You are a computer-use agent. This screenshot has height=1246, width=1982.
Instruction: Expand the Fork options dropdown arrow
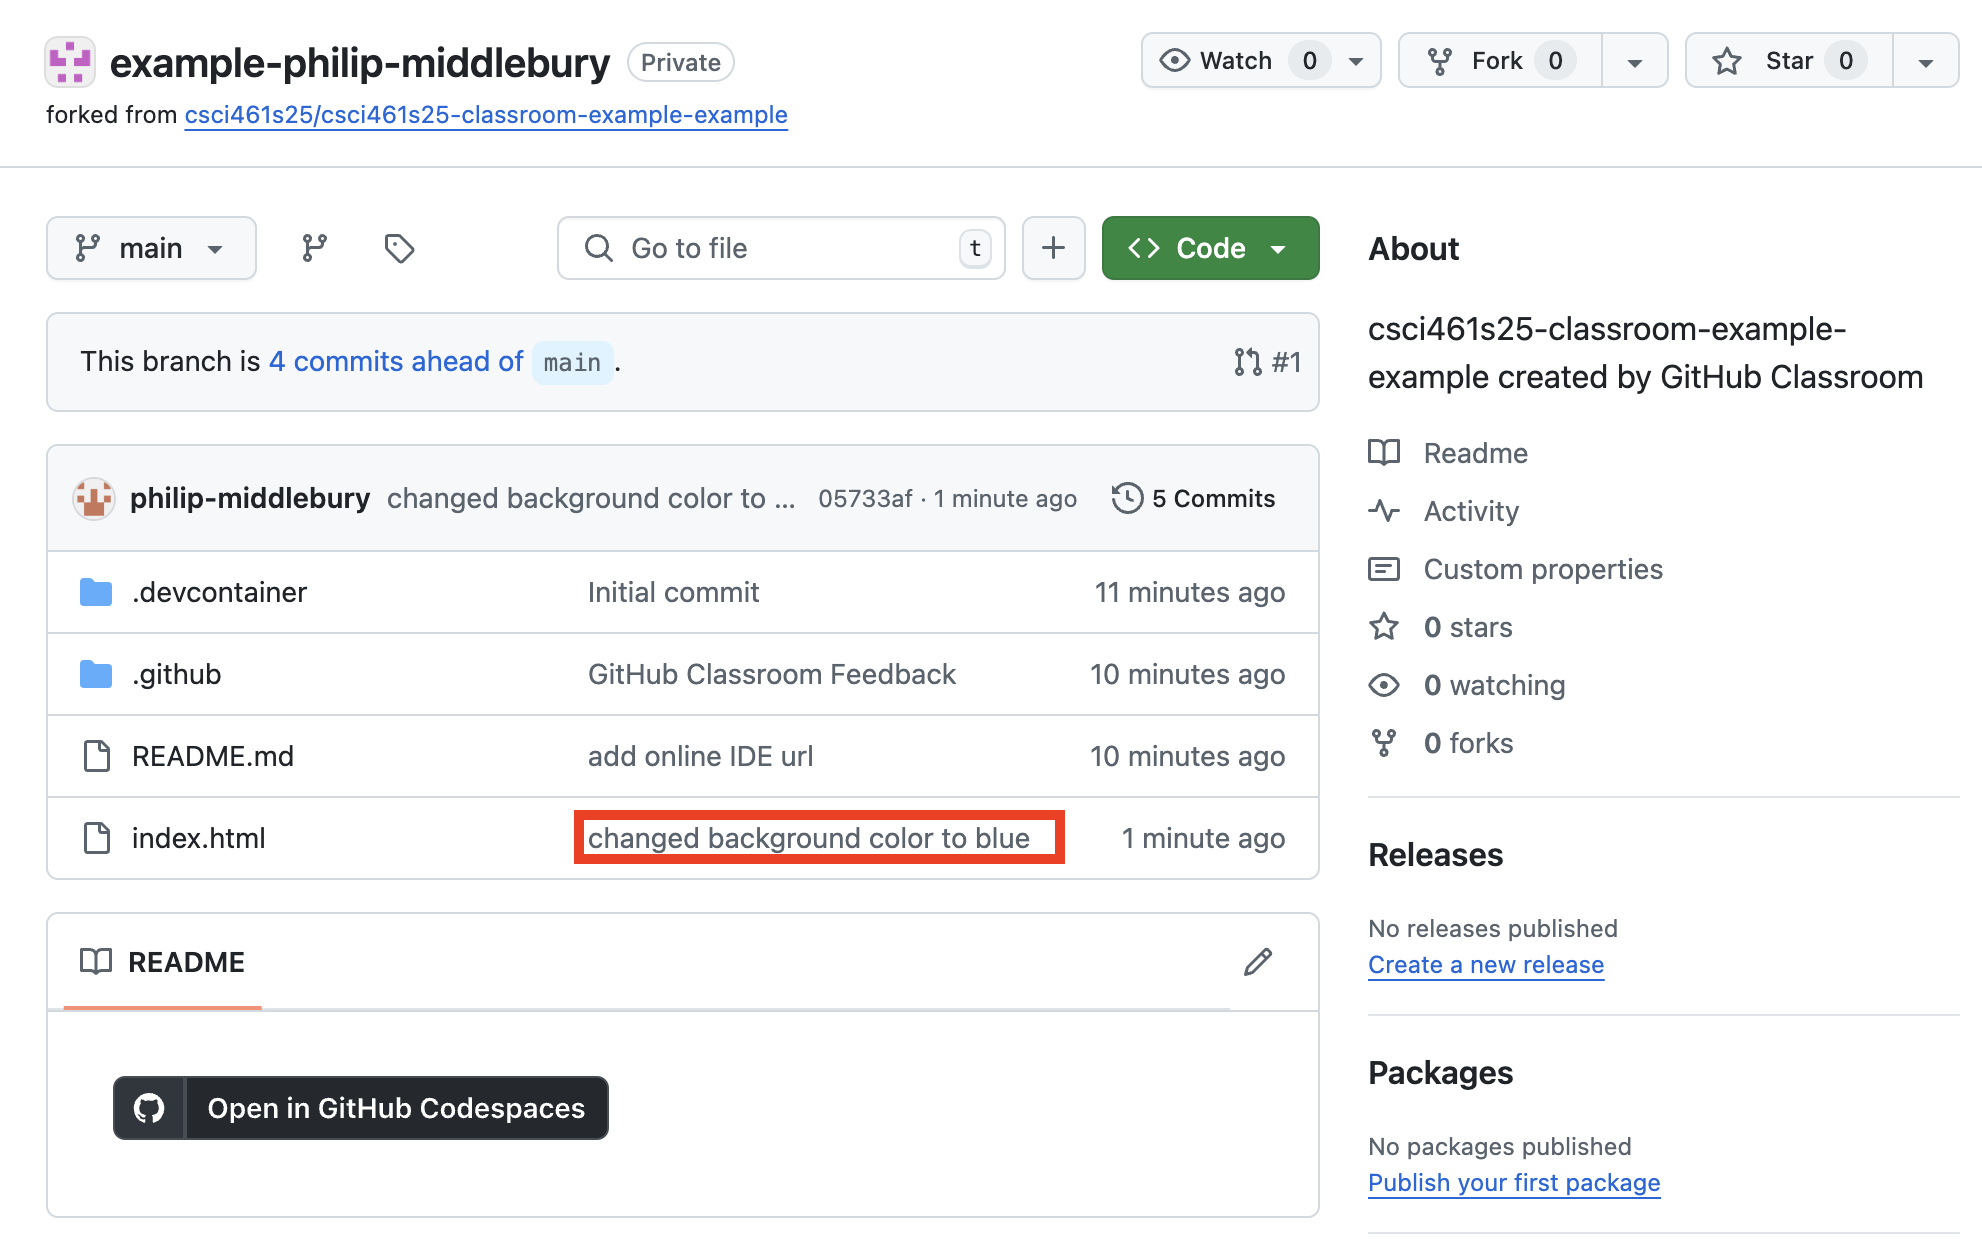tap(1635, 61)
